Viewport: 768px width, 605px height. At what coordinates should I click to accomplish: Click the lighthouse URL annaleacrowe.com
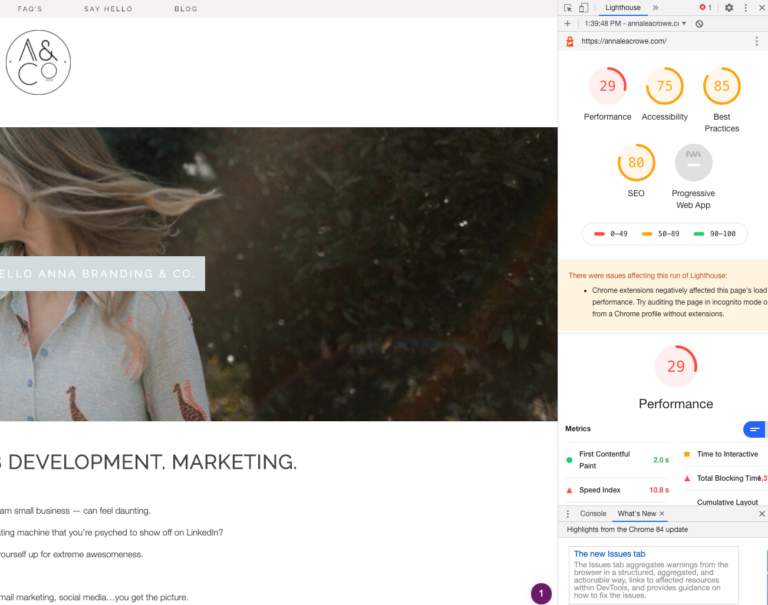[x=624, y=41]
